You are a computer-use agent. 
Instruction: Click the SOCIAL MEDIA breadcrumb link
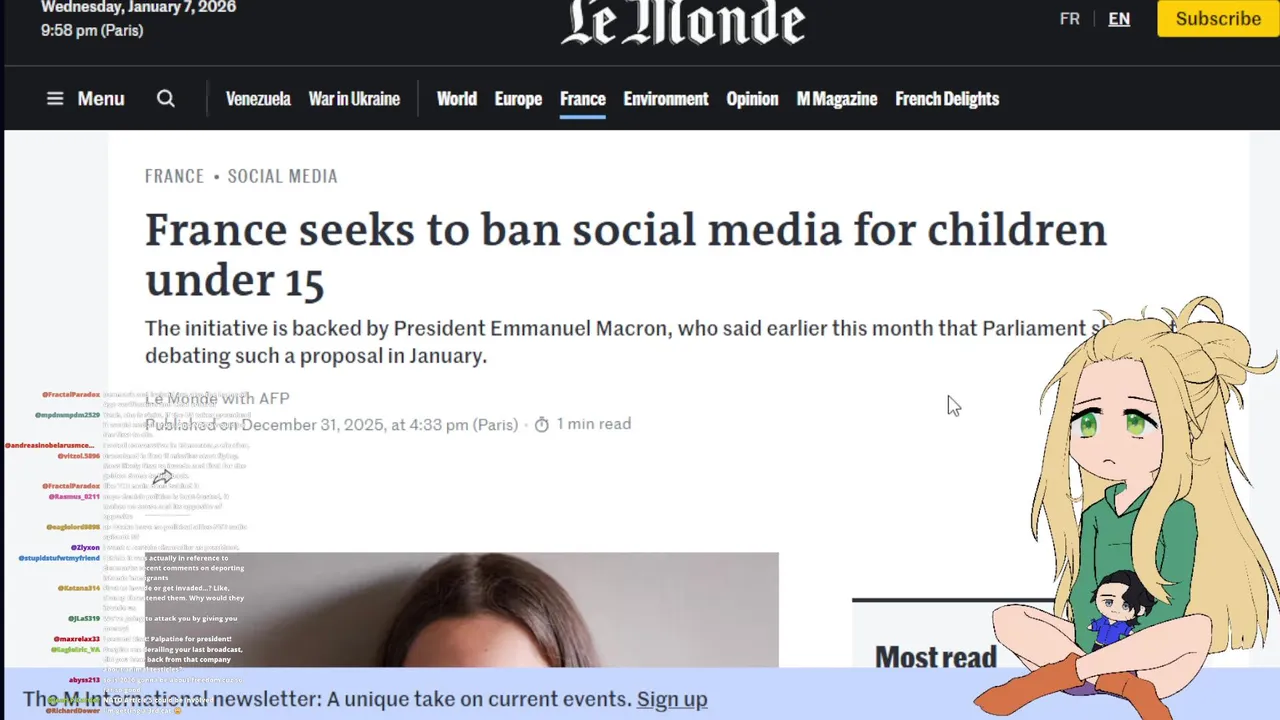pyautogui.click(x=282, y=176)
